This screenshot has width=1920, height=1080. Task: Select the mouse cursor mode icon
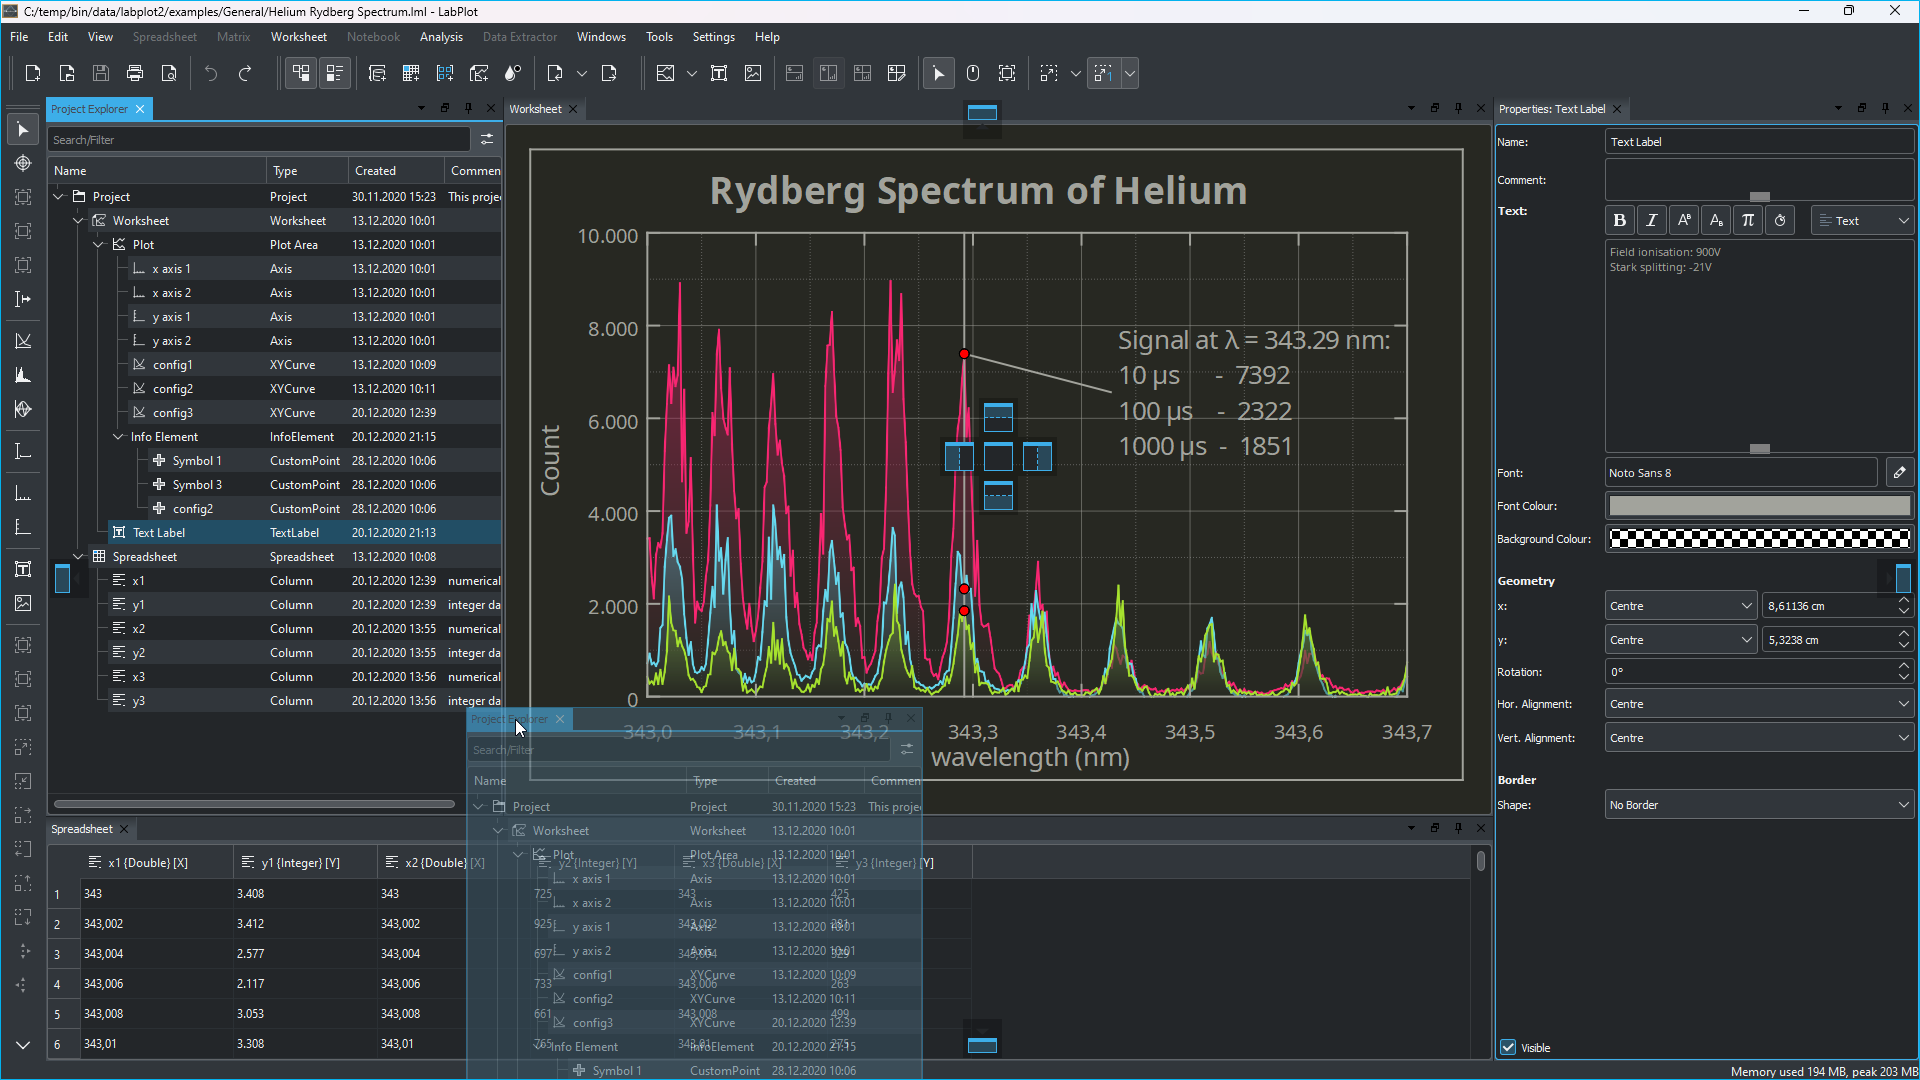938,73
